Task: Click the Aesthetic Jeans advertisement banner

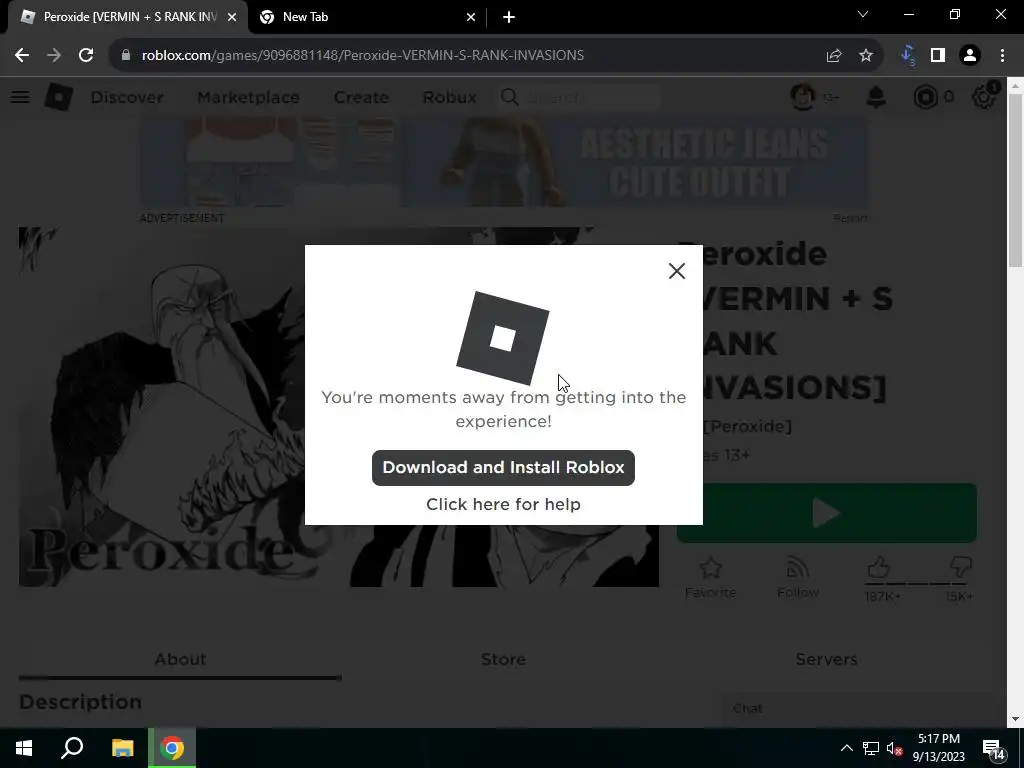Action: point(504,163)
